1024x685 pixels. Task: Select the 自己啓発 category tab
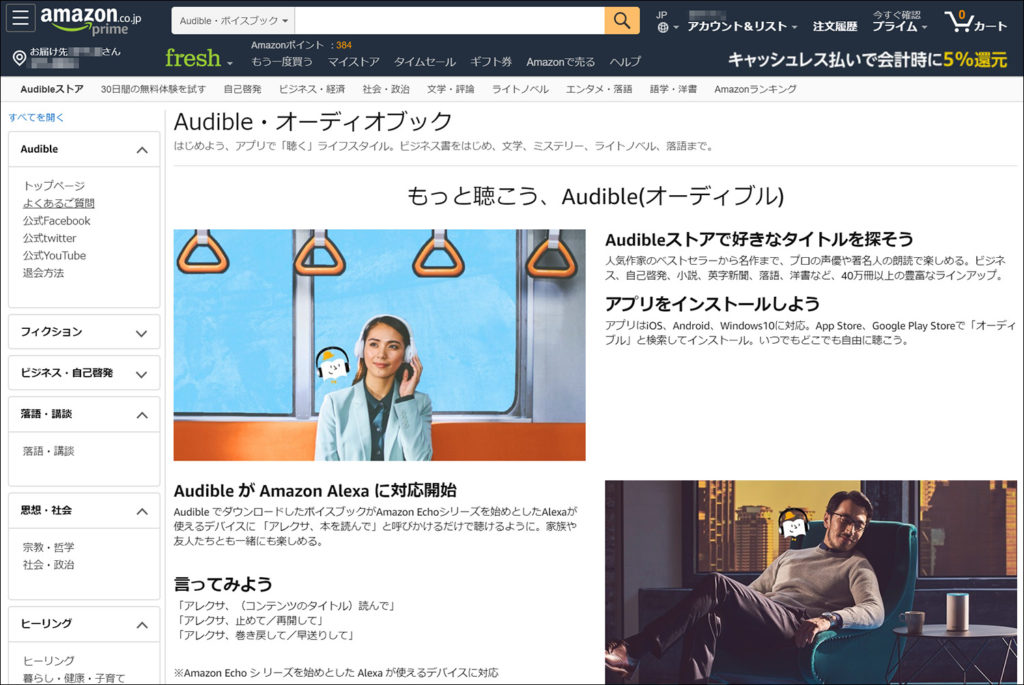pos(242,89)
